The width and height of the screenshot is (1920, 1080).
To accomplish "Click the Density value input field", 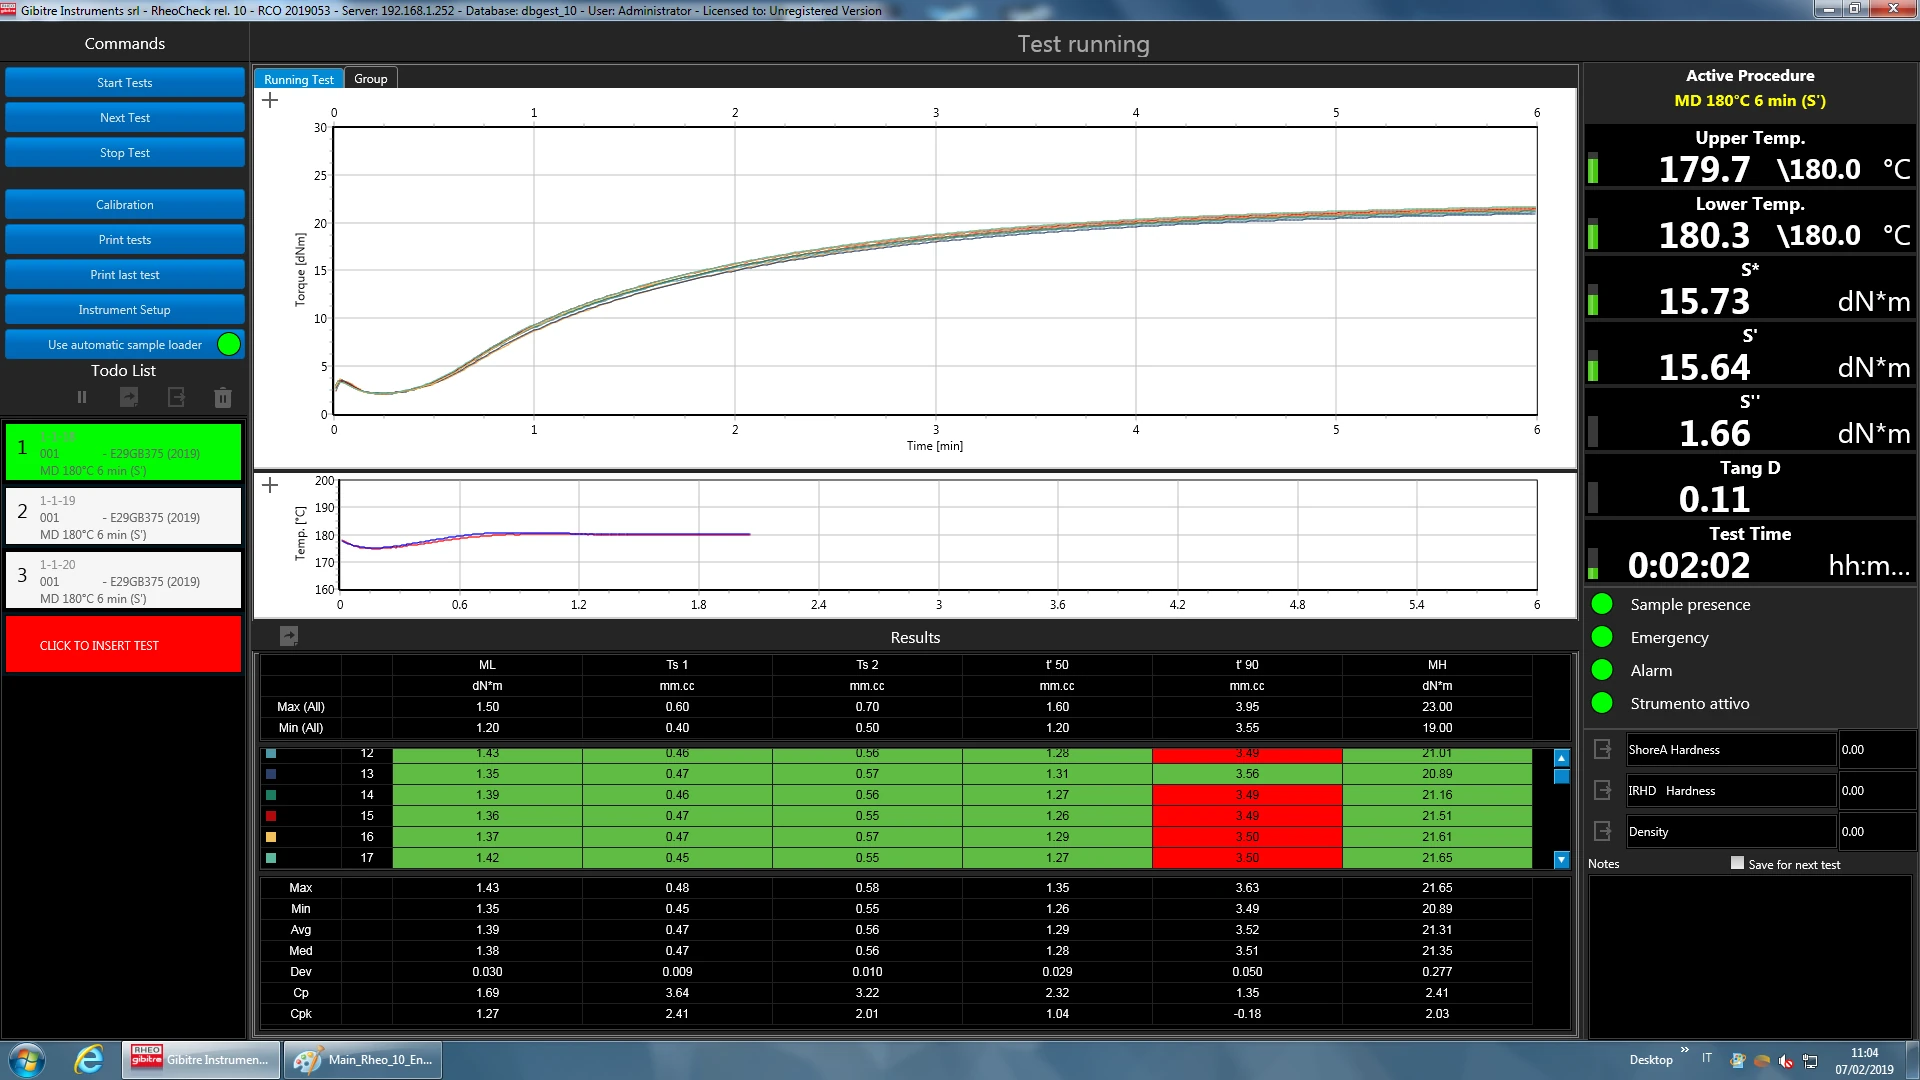I will click(x=1874, y=831).
